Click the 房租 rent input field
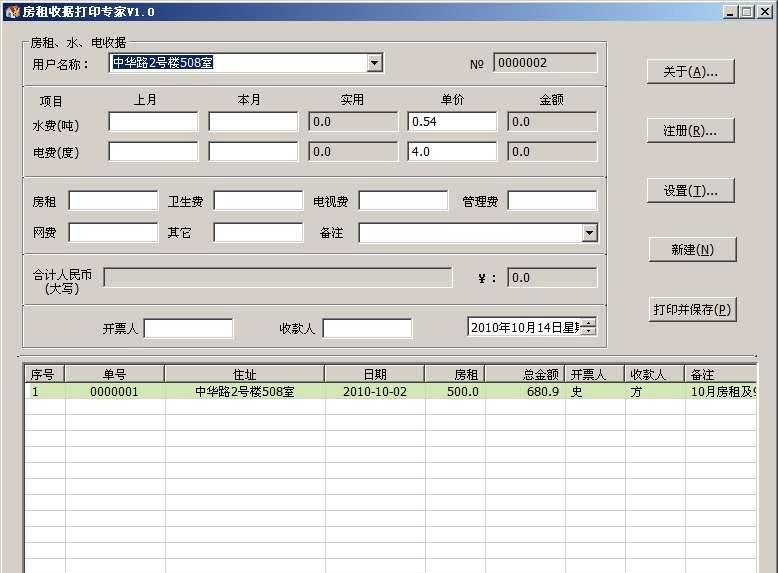This screenshot has height=573, width=778. point(113,201)
